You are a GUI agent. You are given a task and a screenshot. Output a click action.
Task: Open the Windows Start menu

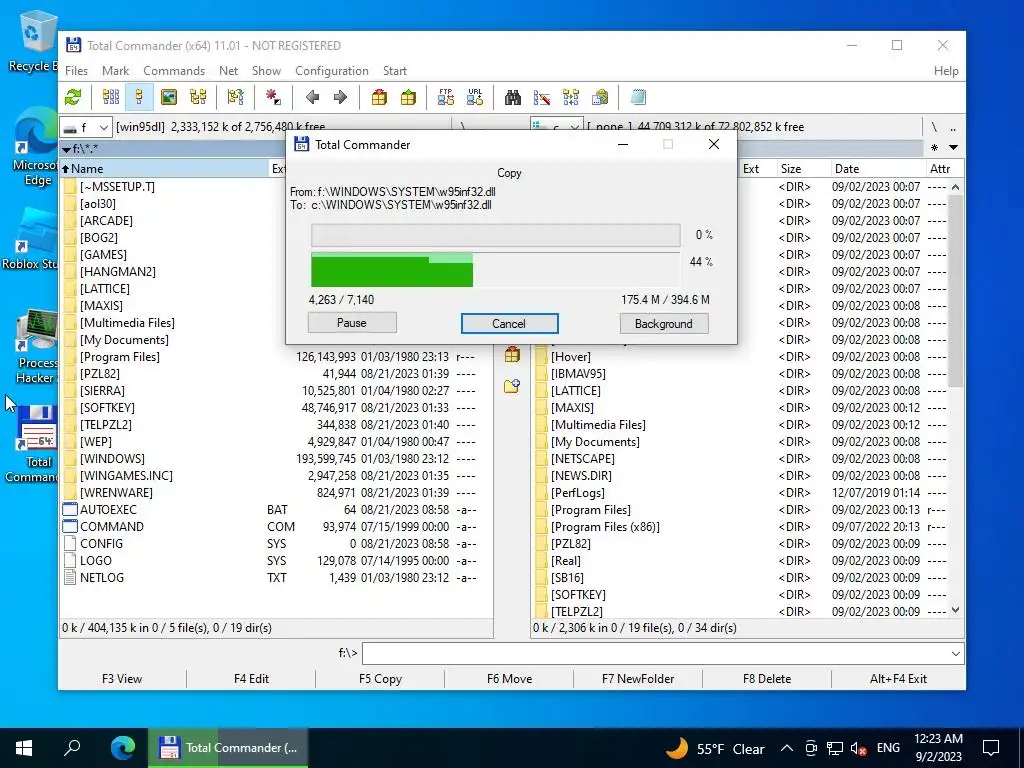24,748
